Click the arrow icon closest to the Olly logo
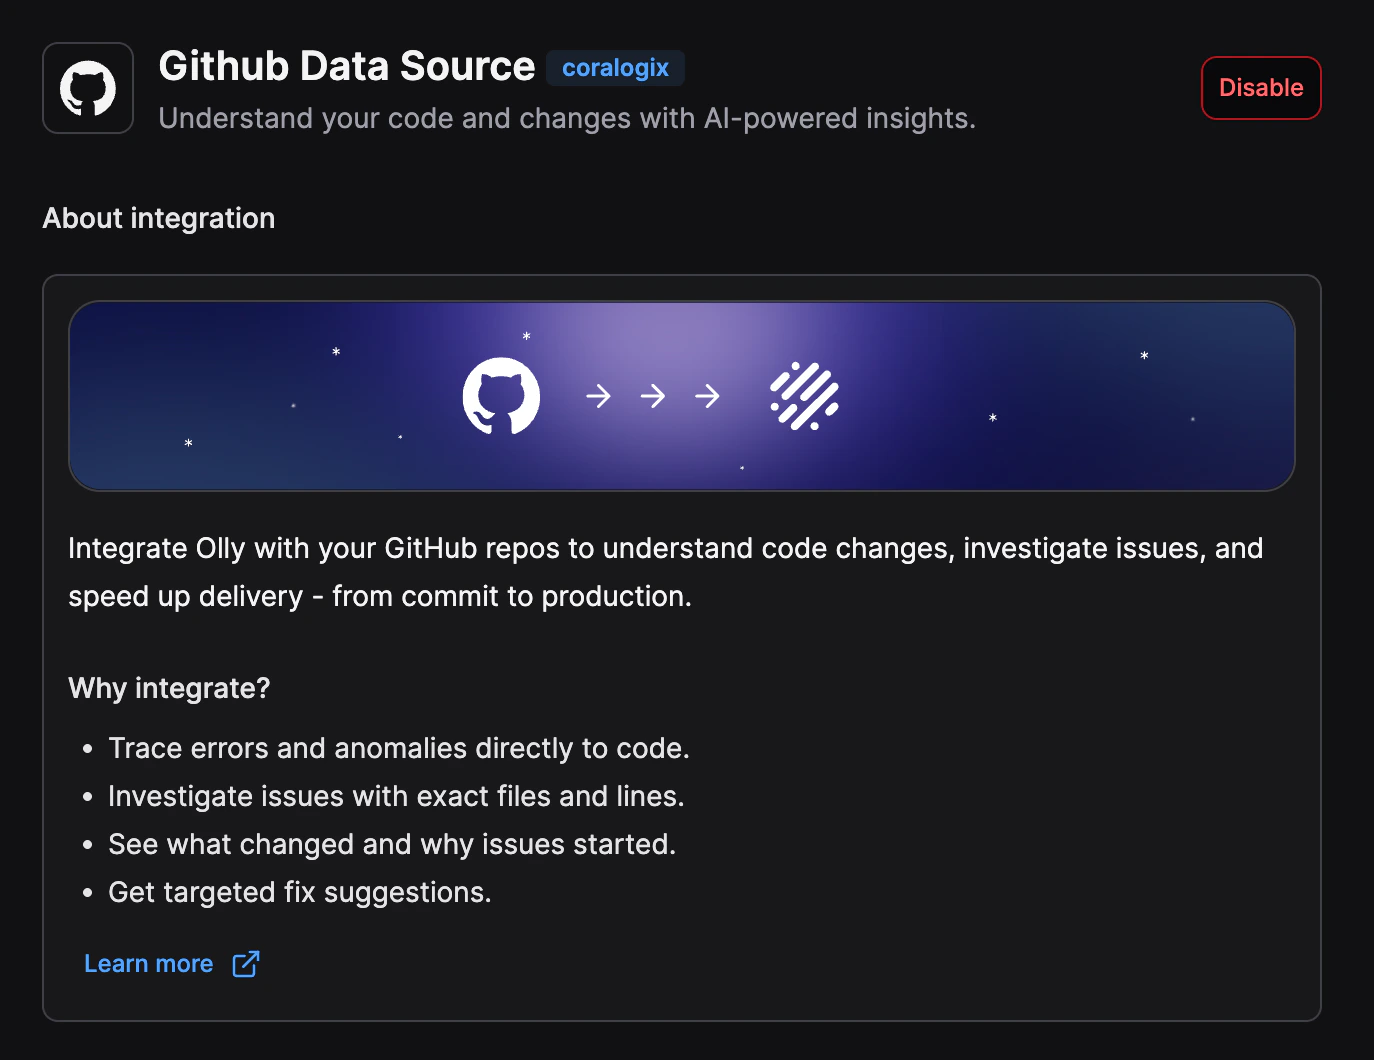This screenshot has width=1374, height=1060. click(x=707, y=396)
